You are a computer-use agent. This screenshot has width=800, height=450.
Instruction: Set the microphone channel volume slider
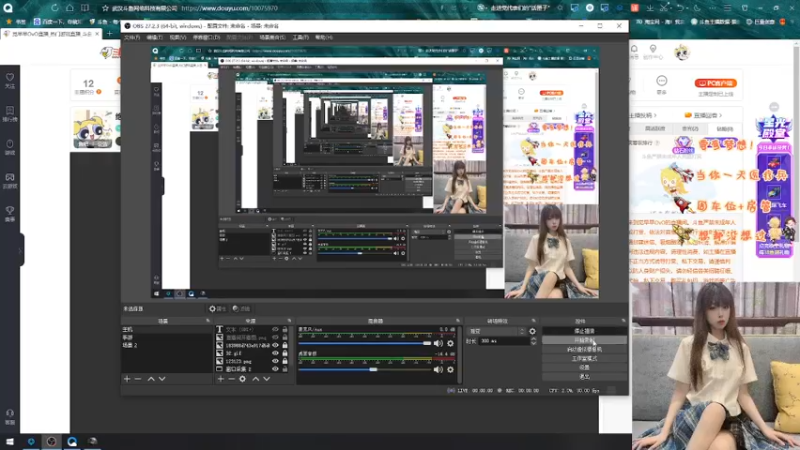(x=365, y=343)
